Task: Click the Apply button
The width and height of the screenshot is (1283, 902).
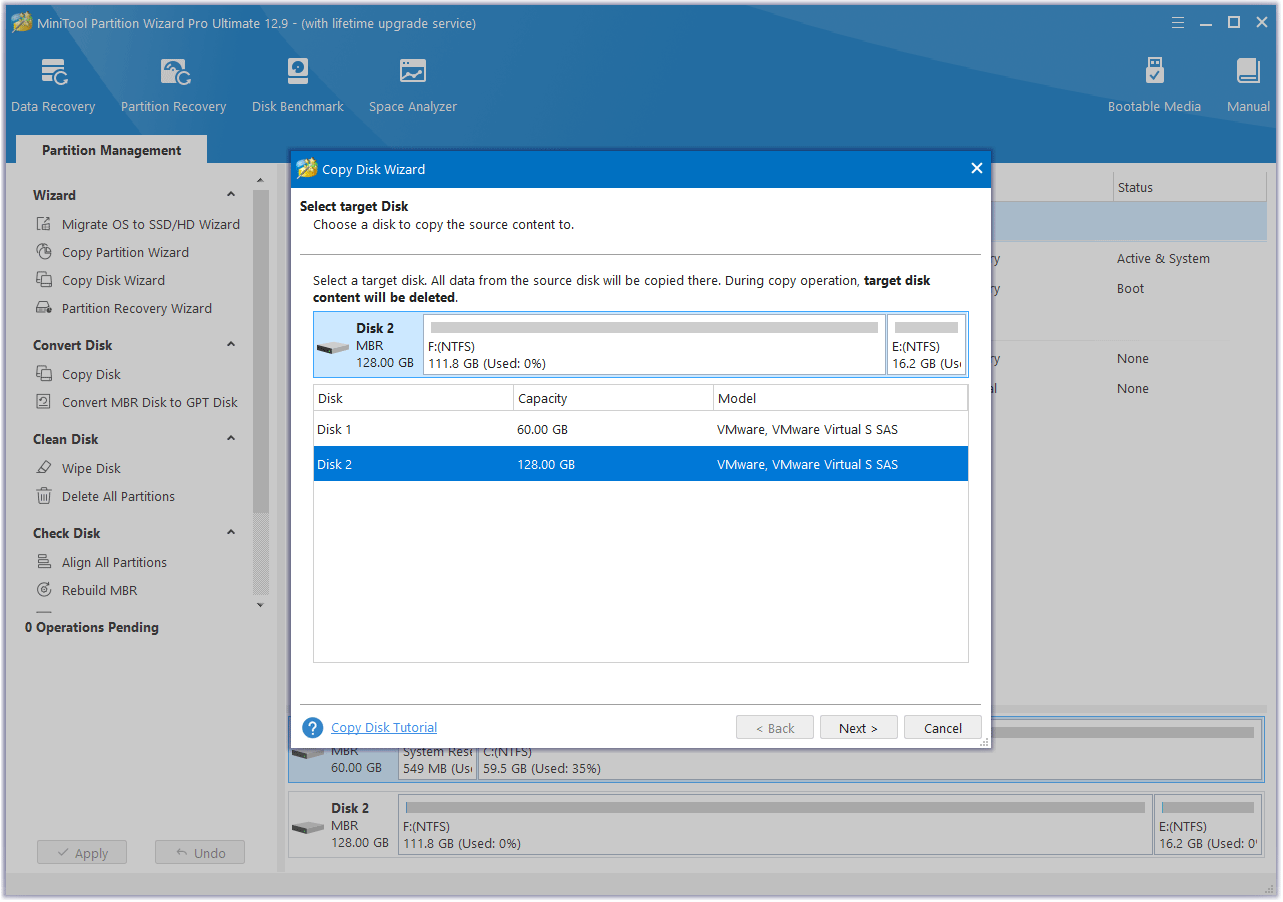Action: pyautogui.click(x=82, y=853)
